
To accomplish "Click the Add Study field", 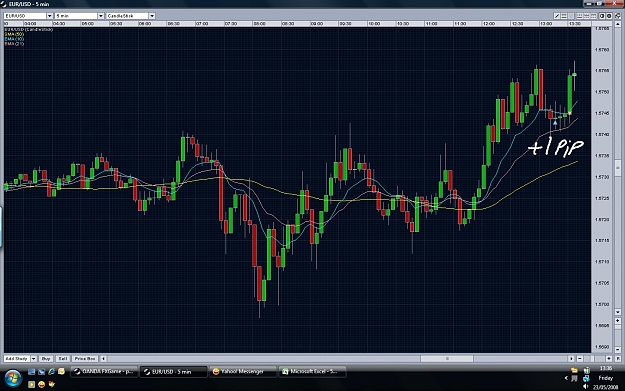I will (x=17, y=359).
